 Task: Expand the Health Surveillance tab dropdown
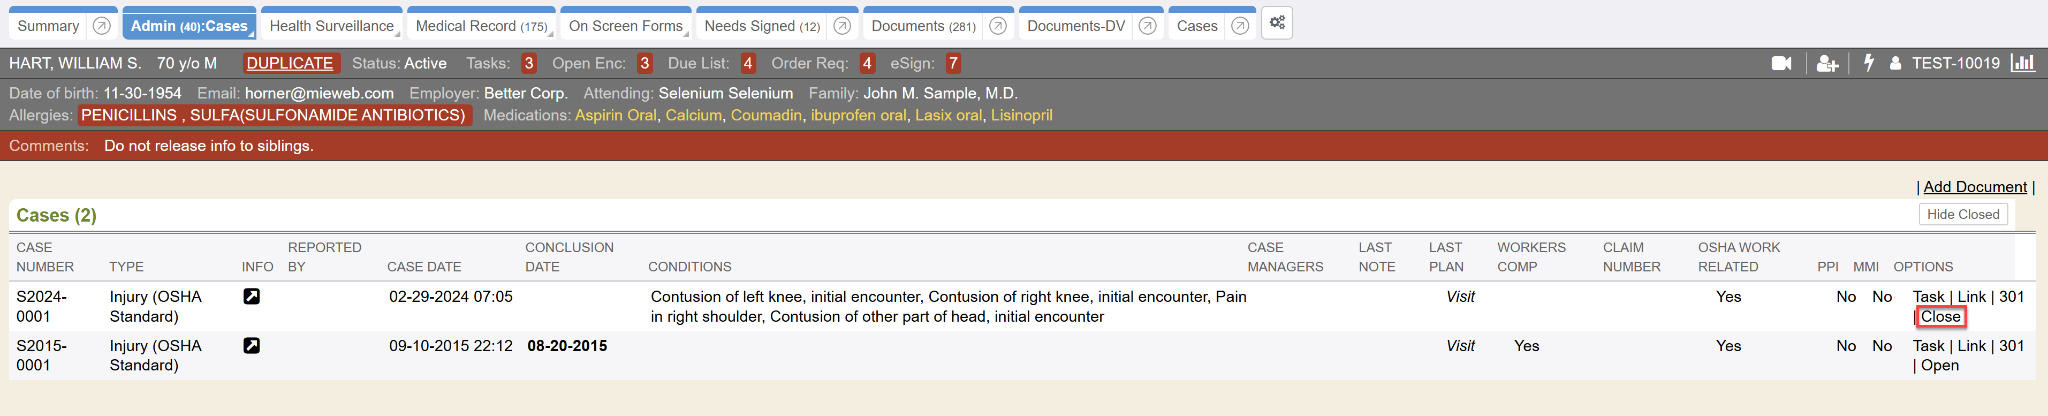click(398, 35)
